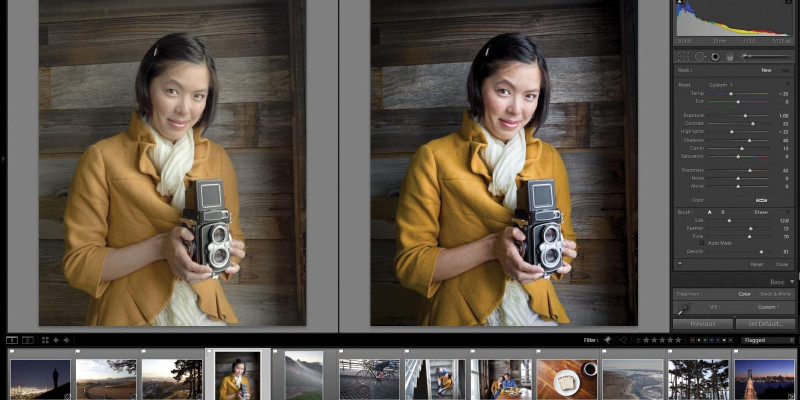Toggle the brush panel on/off switch
The width and height of the screenshot is (800, 400).
tap(680, 264)
